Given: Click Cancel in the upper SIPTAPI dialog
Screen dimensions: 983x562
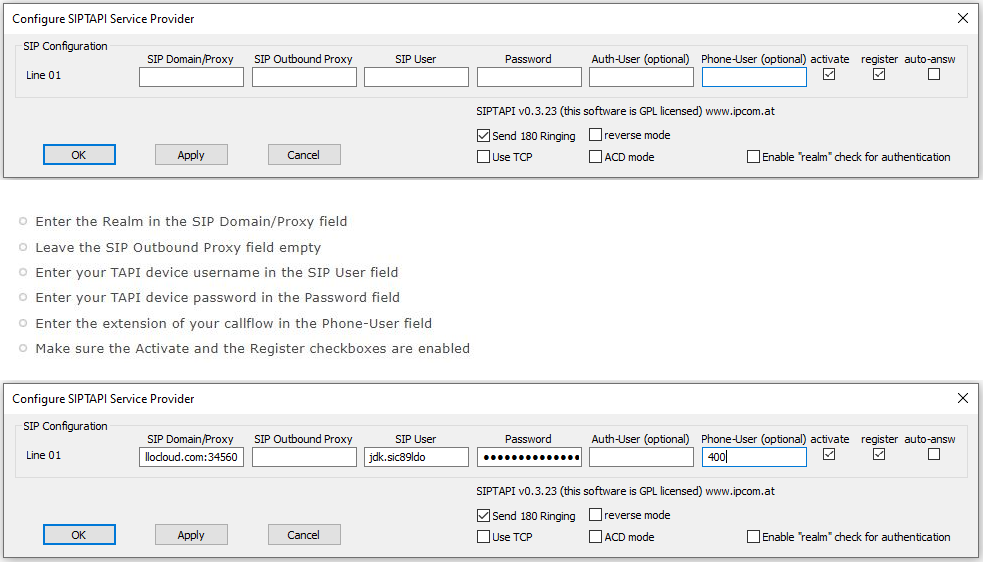Looking at the screenshot, I should click(304, 155).
